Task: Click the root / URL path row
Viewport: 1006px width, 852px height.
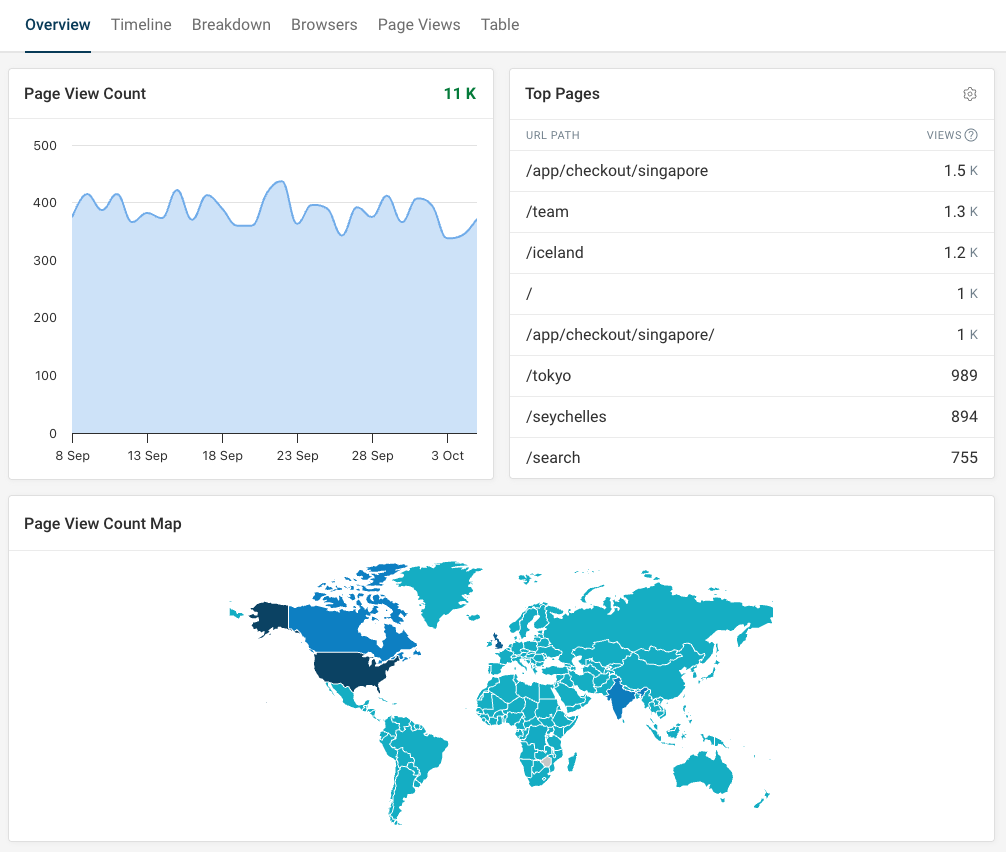Action: pos(751,294)
